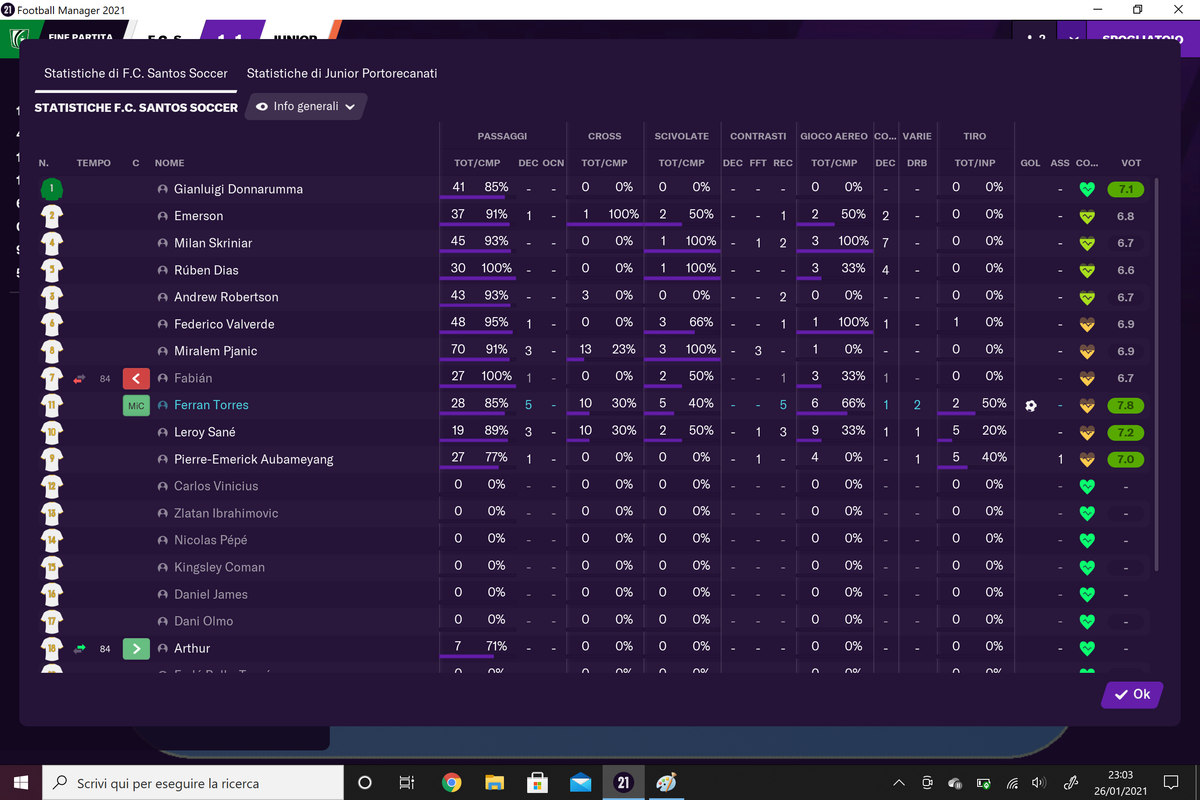
Task: Click Ferran Torres's 7.8 rating badge
Action: 1126,405
